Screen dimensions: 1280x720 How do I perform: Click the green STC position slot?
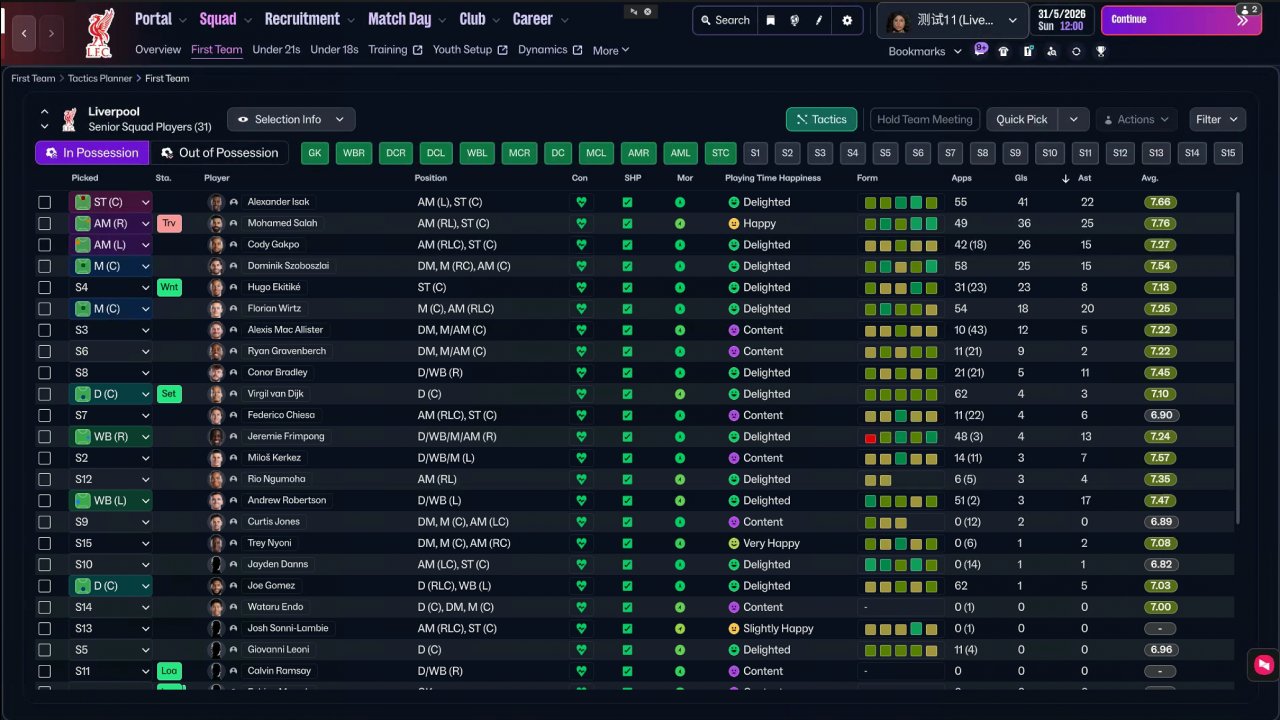[x=720, y=153]
